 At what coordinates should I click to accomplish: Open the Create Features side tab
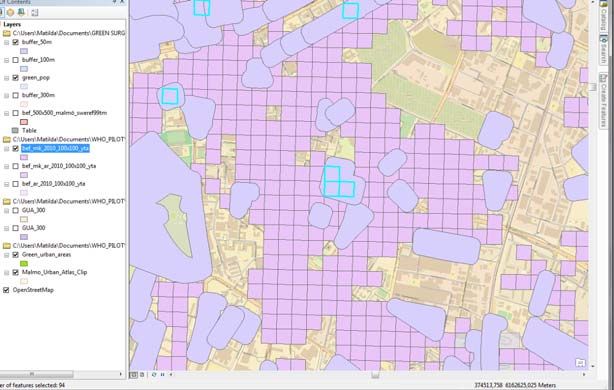603,101
